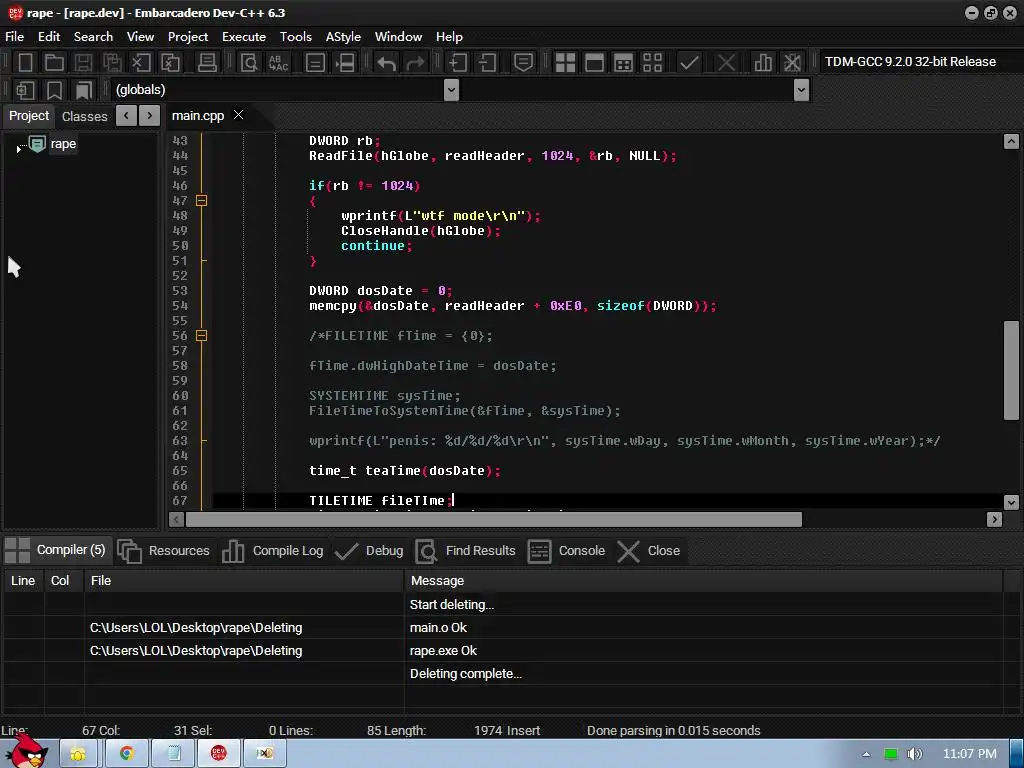The image size is (1024, 768).
Task: Click the Delete profiling information icon
Action: (x=792, y=63)
